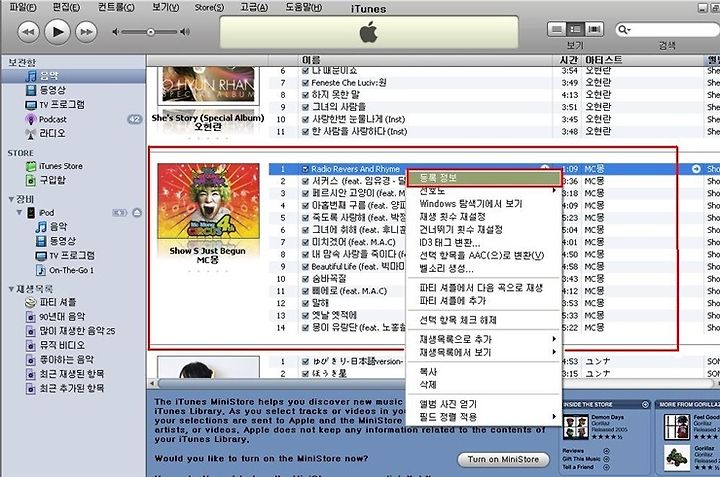Viewport: 720px width, 477px height.
Task: Expand 필드 정렬 적용 submenu
Action: [x=554, y=417]
